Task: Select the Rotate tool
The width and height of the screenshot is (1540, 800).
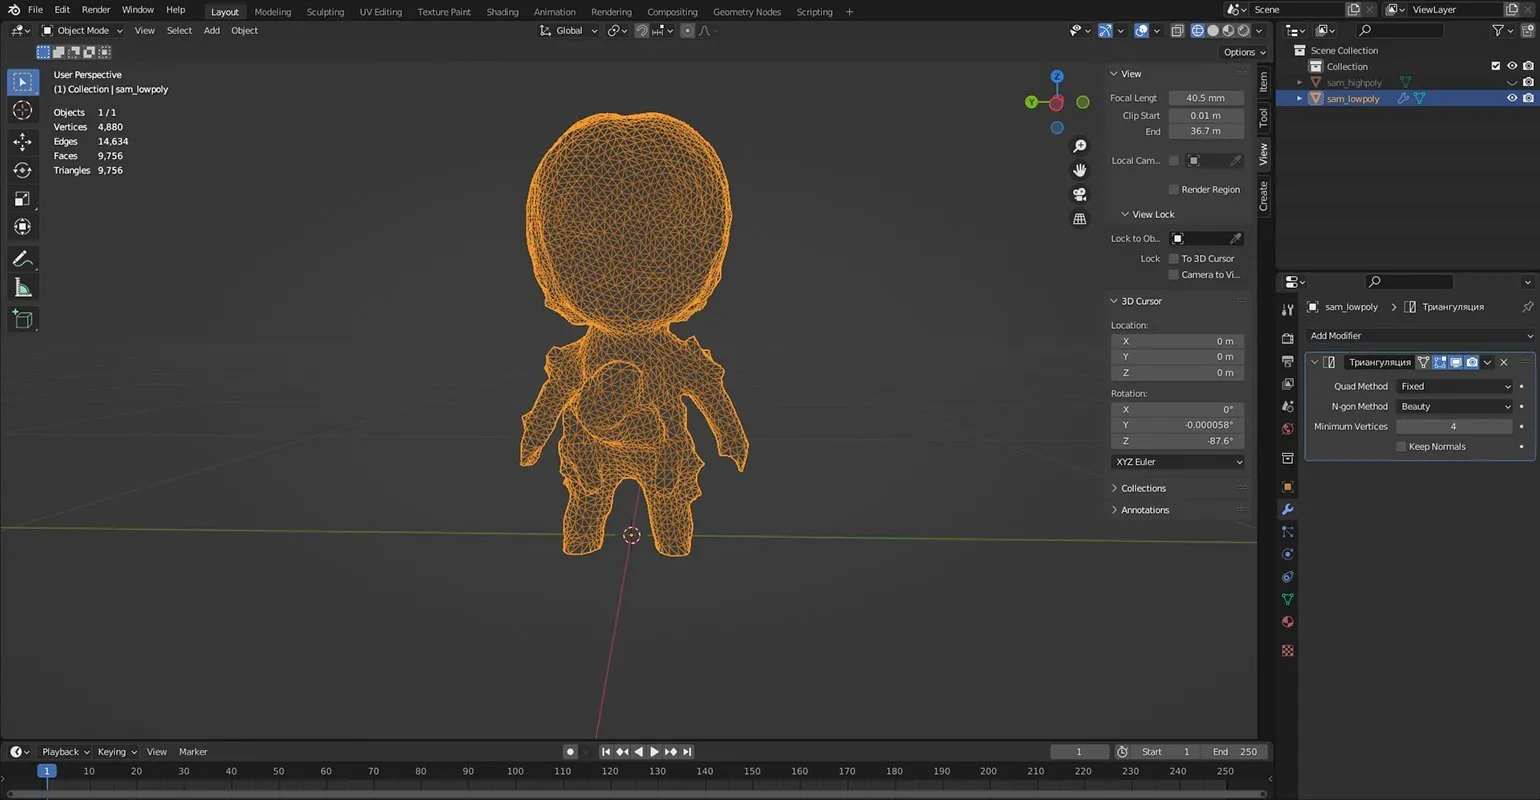Action: [x=22, y=170]
